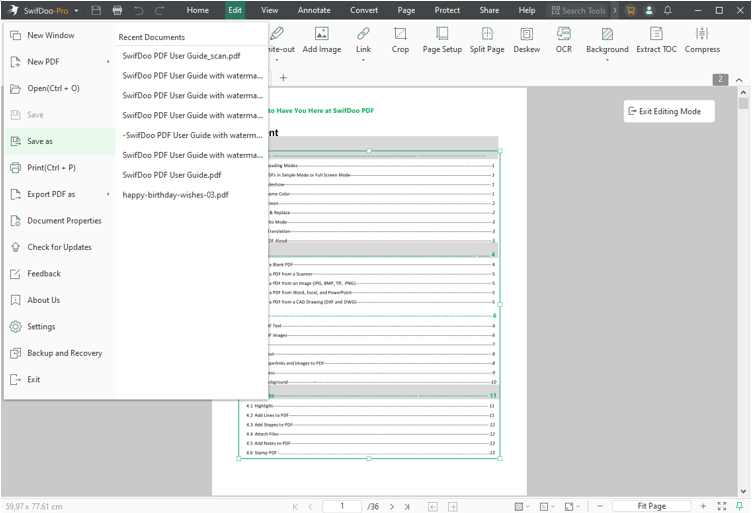
Task: Zoom in with plus button
Action: point(703,506)
